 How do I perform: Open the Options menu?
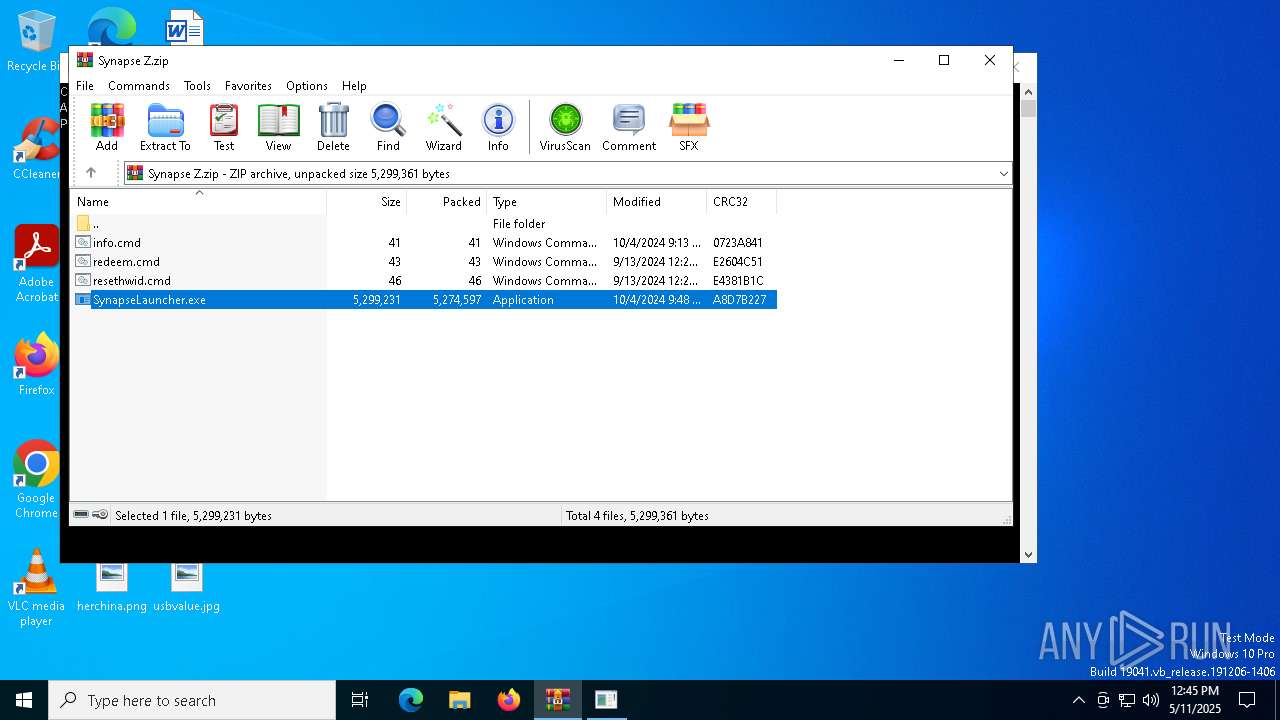click(307, 86)
